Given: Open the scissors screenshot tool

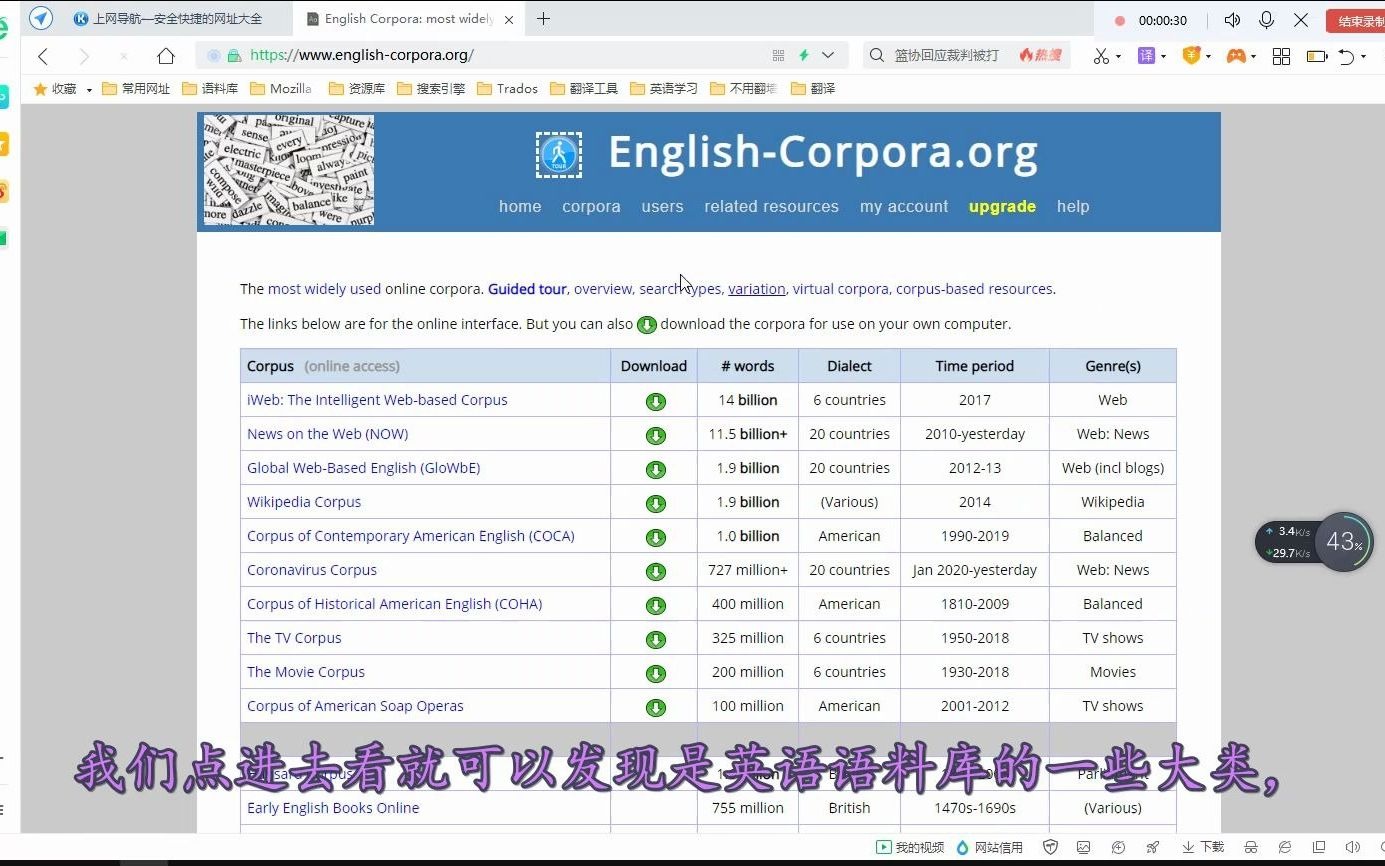Looking at the screenshot, I should click(x=1101, y=56).
